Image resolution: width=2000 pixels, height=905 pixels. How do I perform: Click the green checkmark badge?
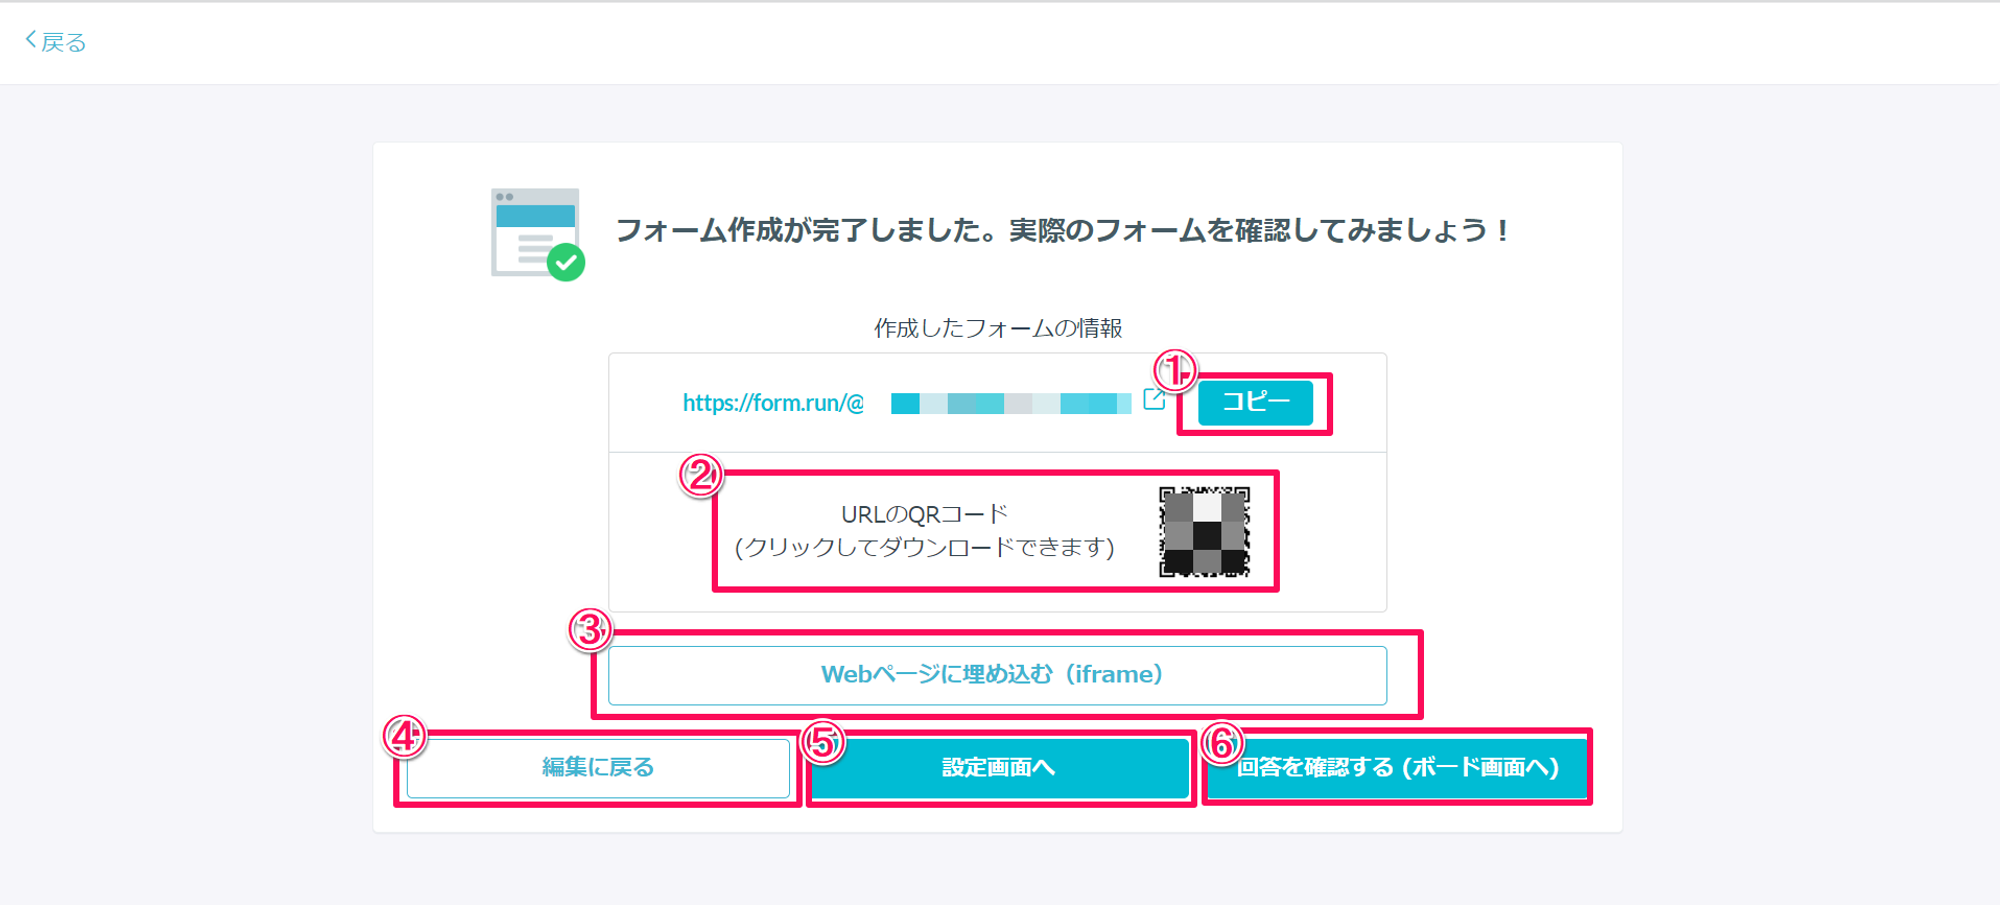tap(566, 263)
